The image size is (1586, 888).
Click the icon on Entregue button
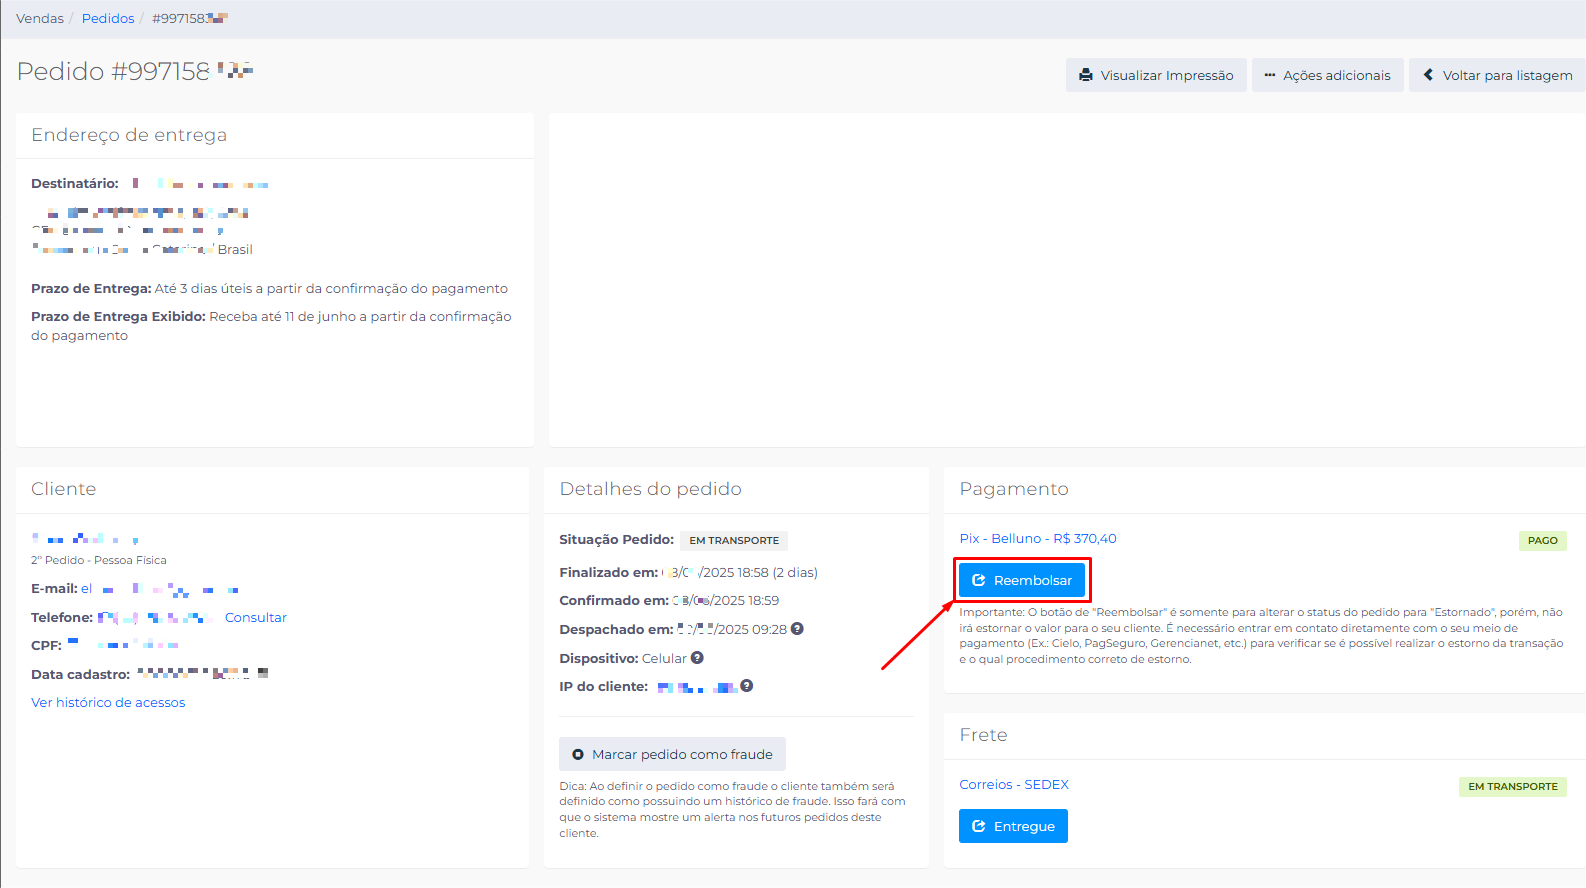[x=979, y=826]
